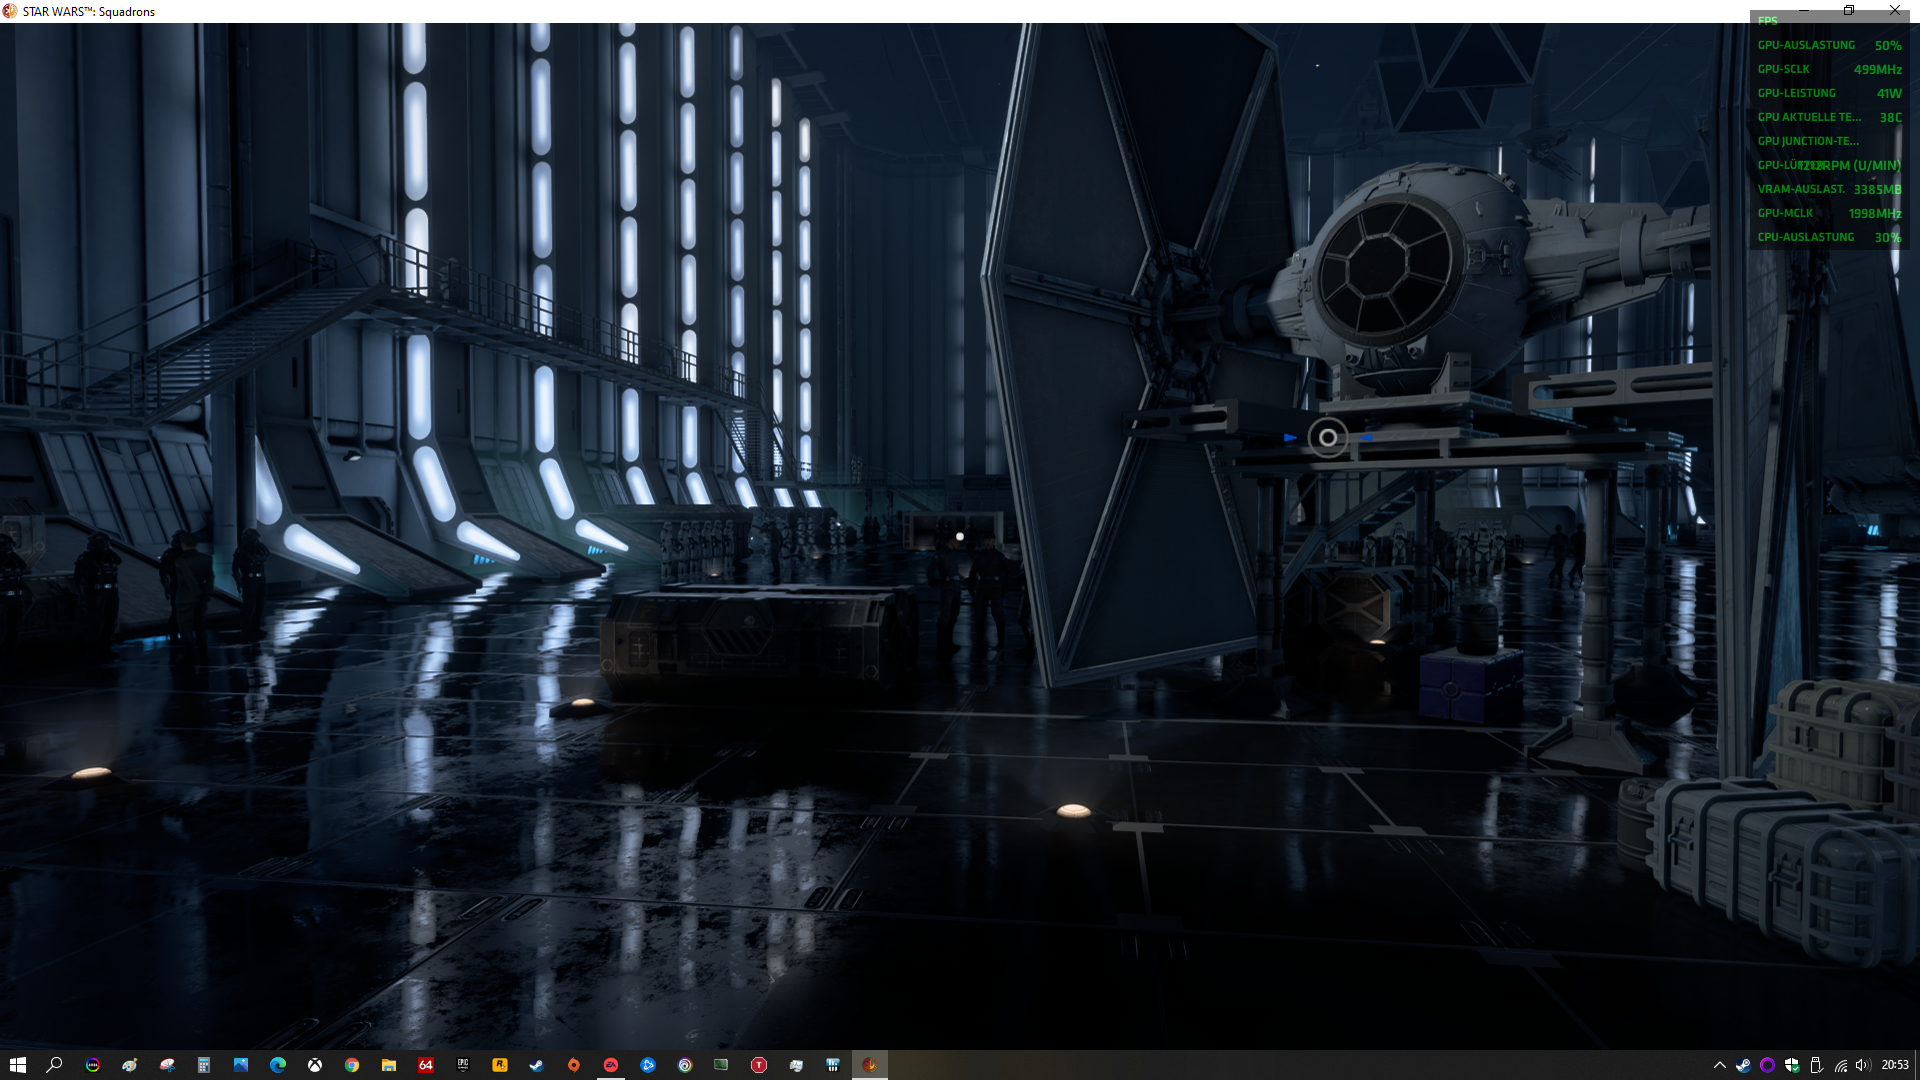Screen dimensions: 1920x1080
Task: Open the Calculator taskbar icon
Action: pos(204,1065)
